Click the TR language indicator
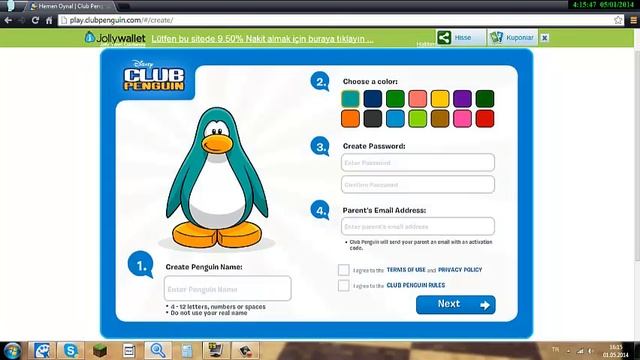The image size is (640, 360). coord(555,350)
